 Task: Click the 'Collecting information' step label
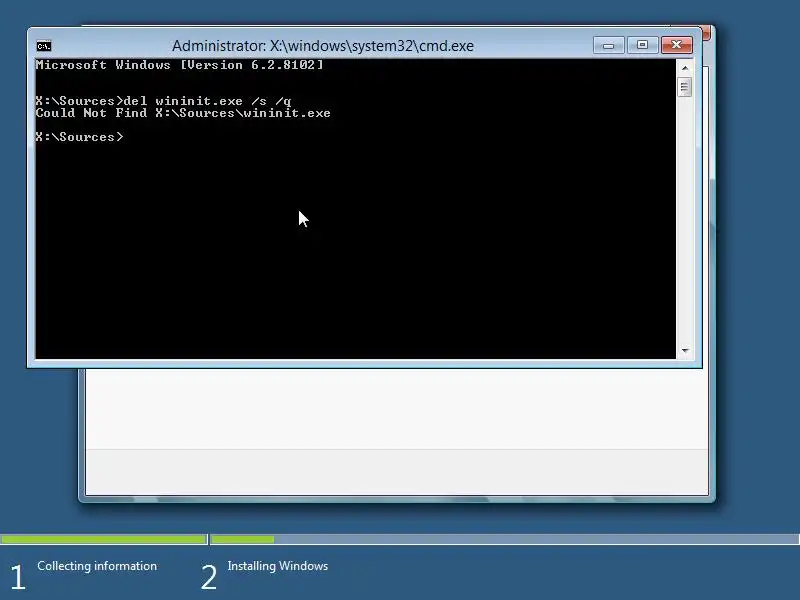(97, 566)
